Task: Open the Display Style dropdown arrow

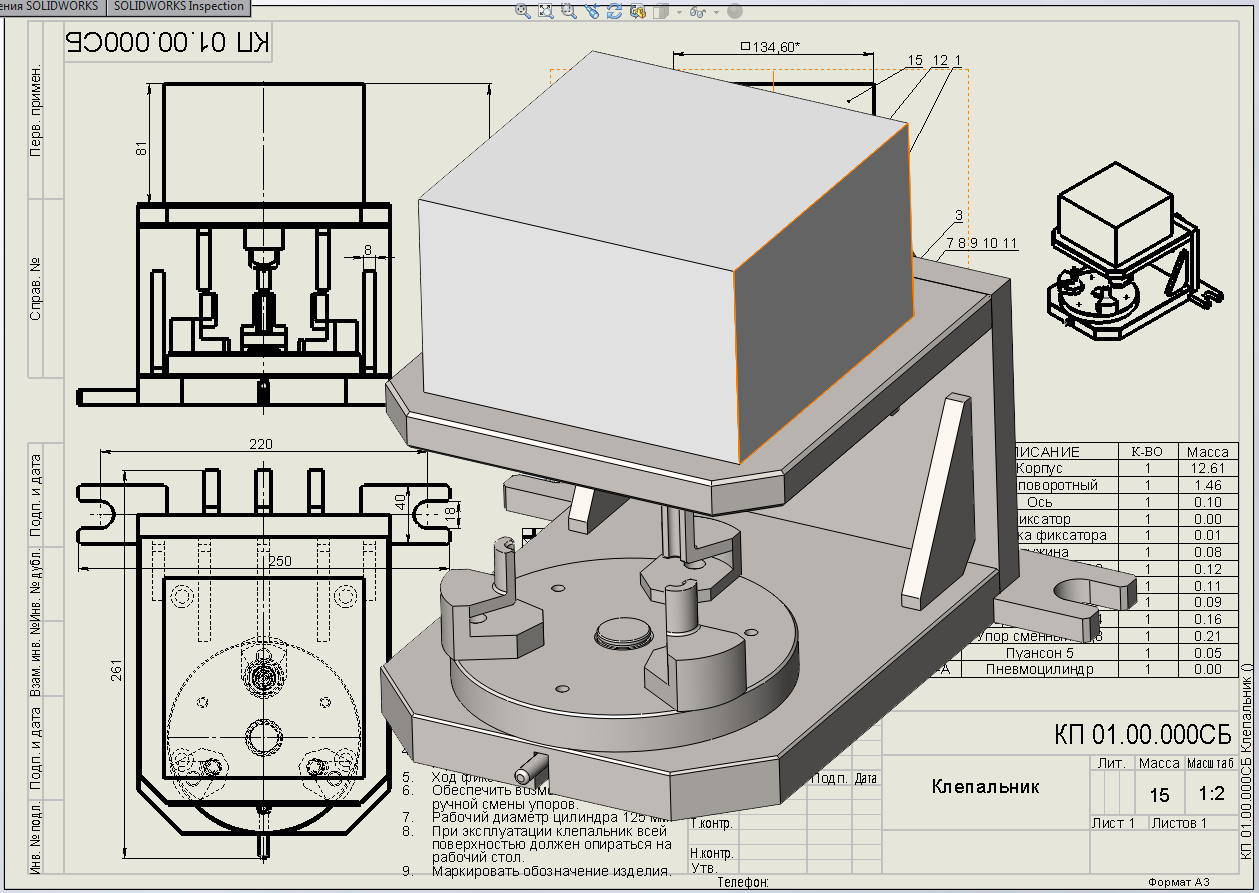Action: pyautogui.click(x=678, y=12)
